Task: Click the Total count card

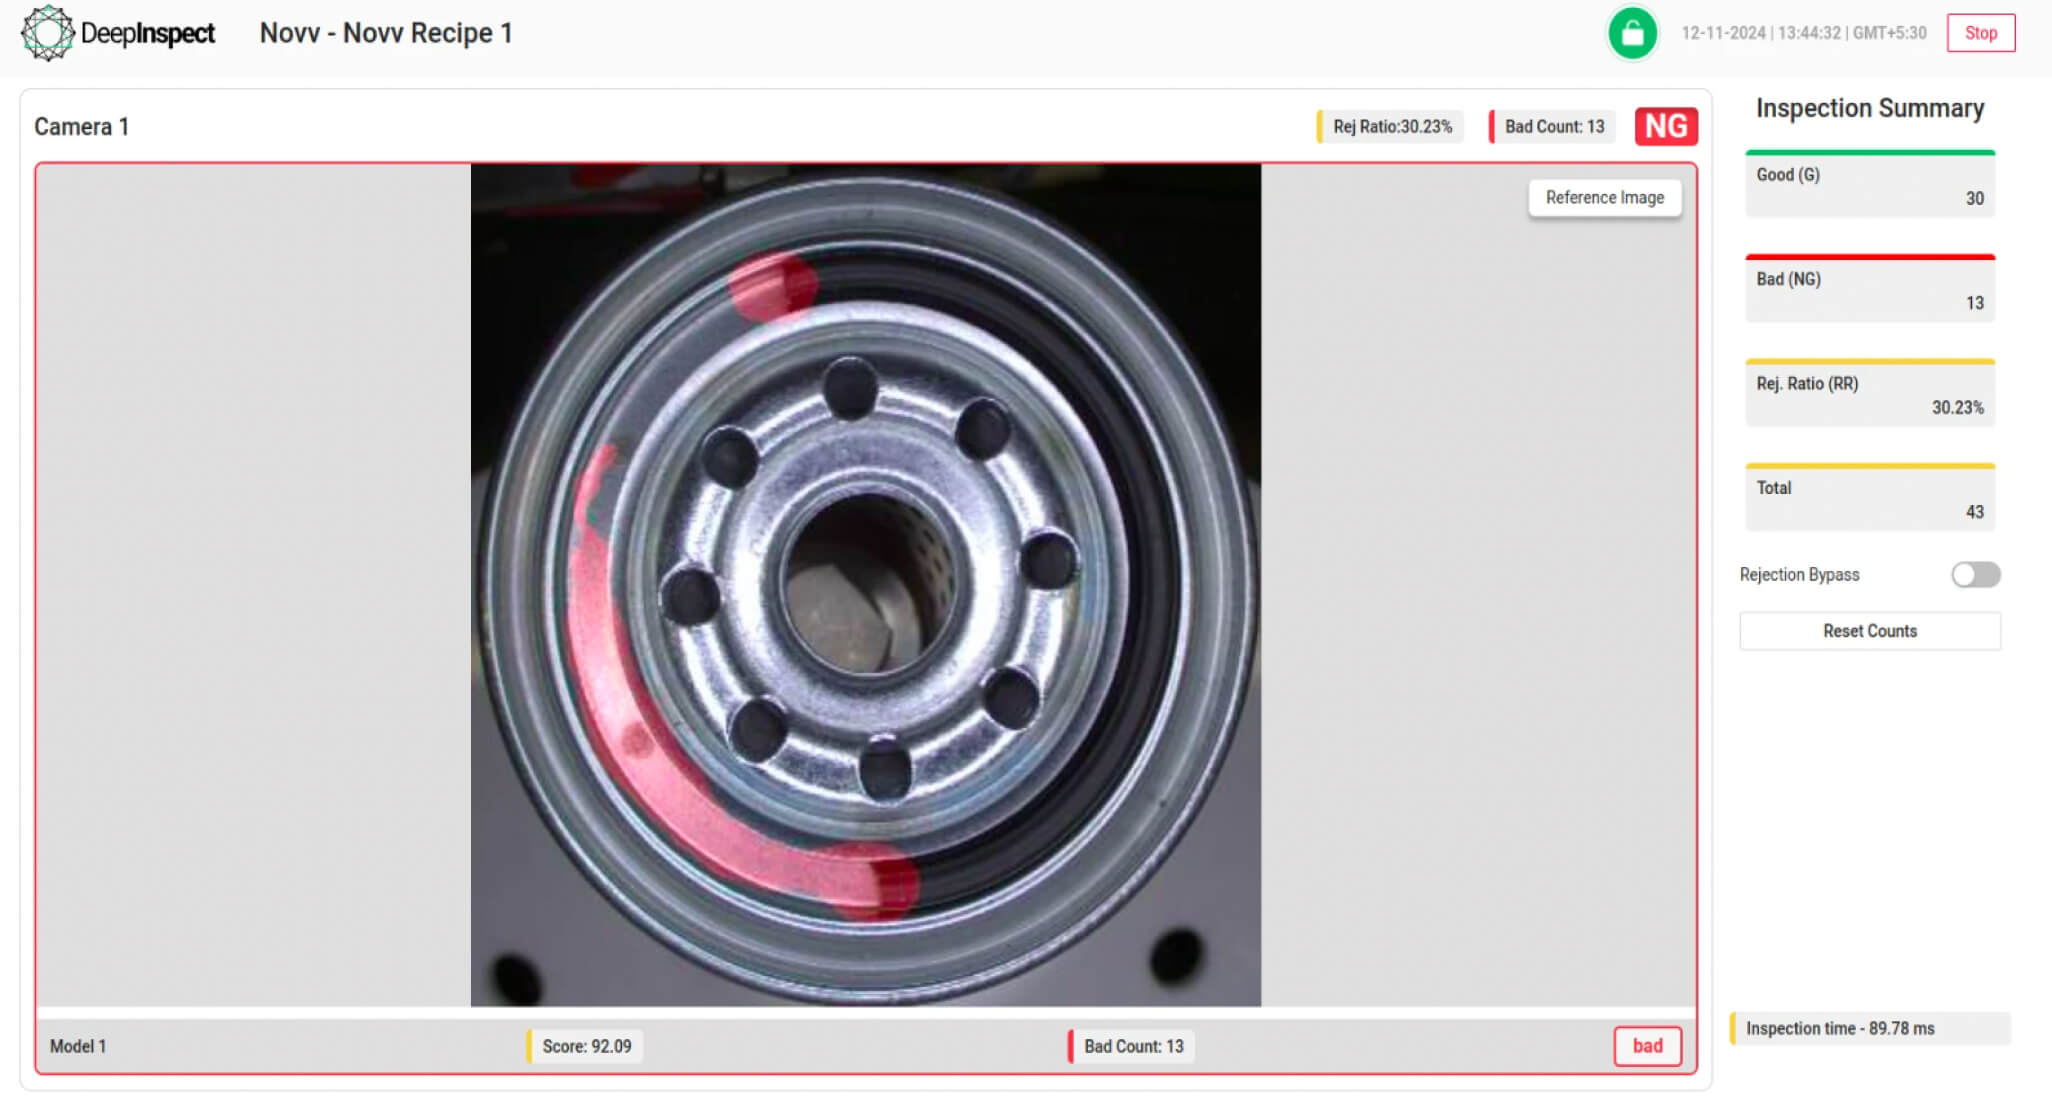Action: (x=1869, y=499)
